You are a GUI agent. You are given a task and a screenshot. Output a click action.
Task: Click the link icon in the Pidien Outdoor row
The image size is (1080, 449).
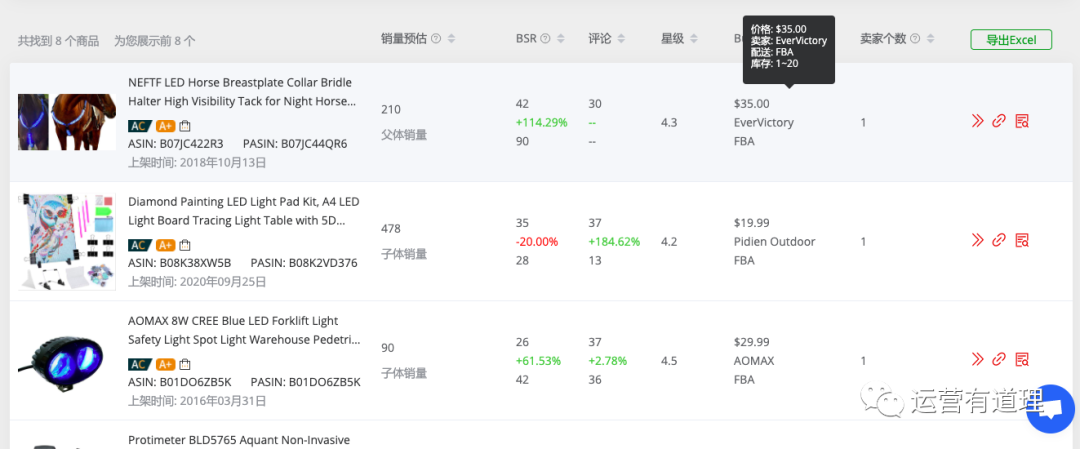pyautogui.click(x=998, y=240)
